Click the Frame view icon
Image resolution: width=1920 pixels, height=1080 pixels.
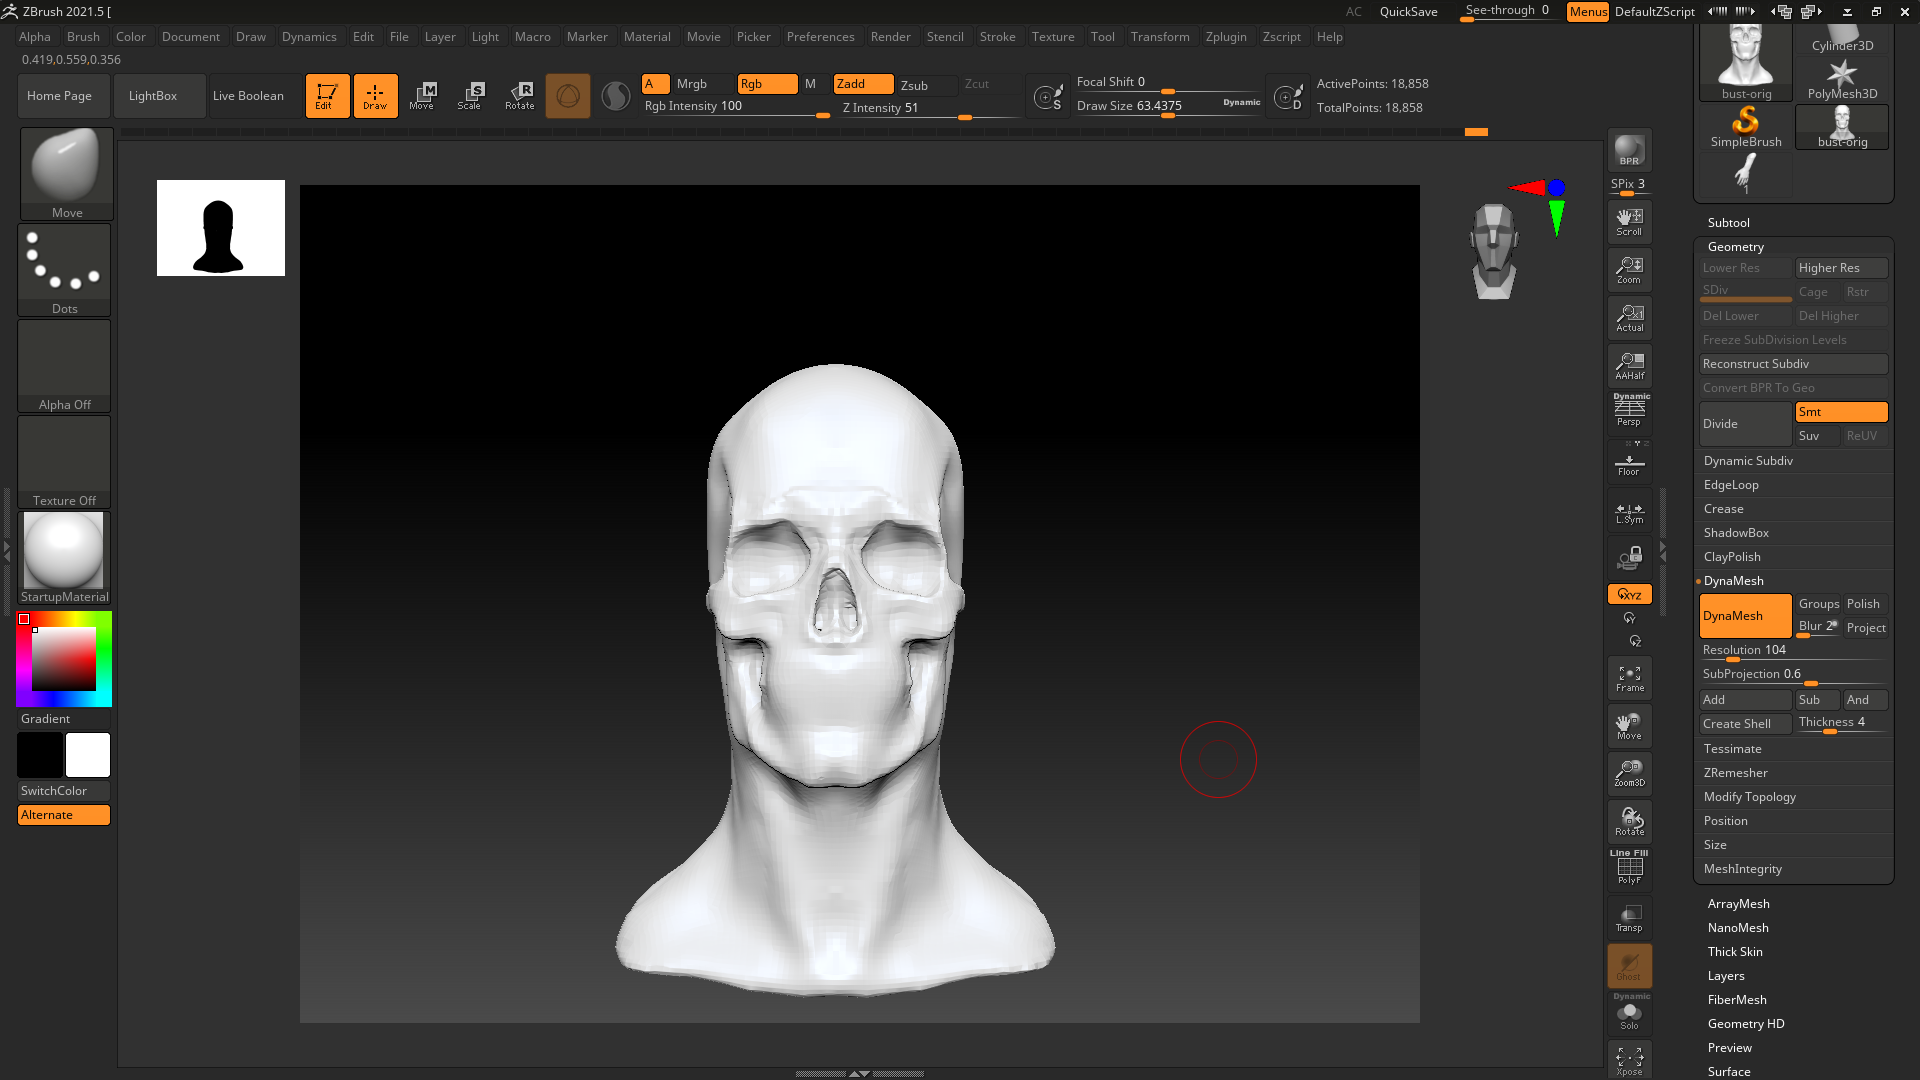tap(1629, 679)
